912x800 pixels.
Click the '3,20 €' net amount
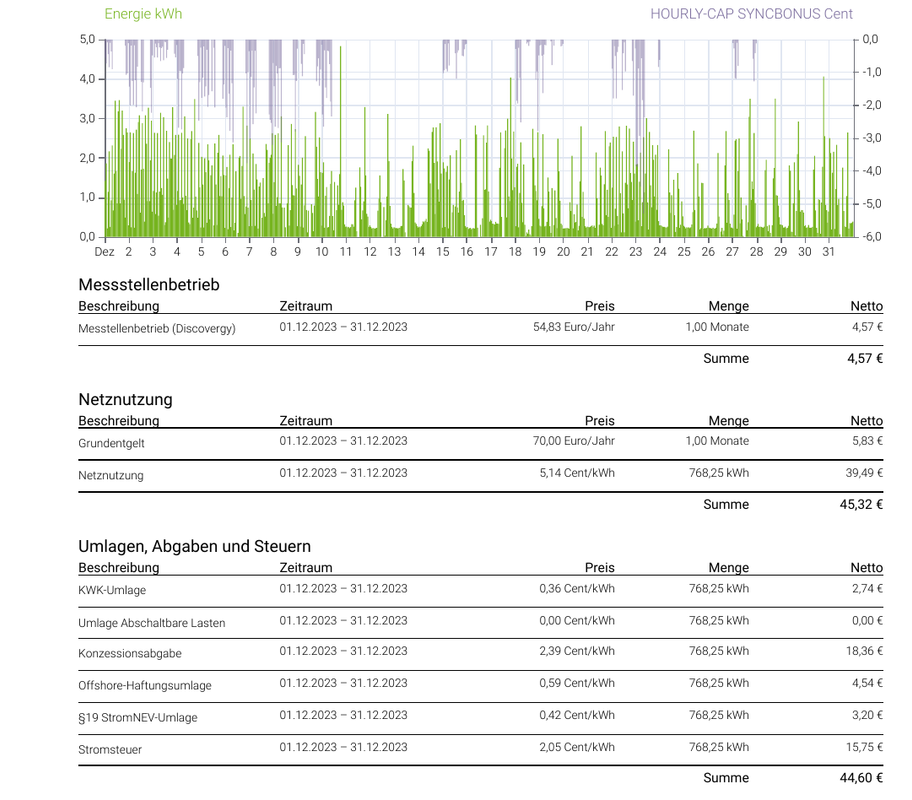coord(867,715)
